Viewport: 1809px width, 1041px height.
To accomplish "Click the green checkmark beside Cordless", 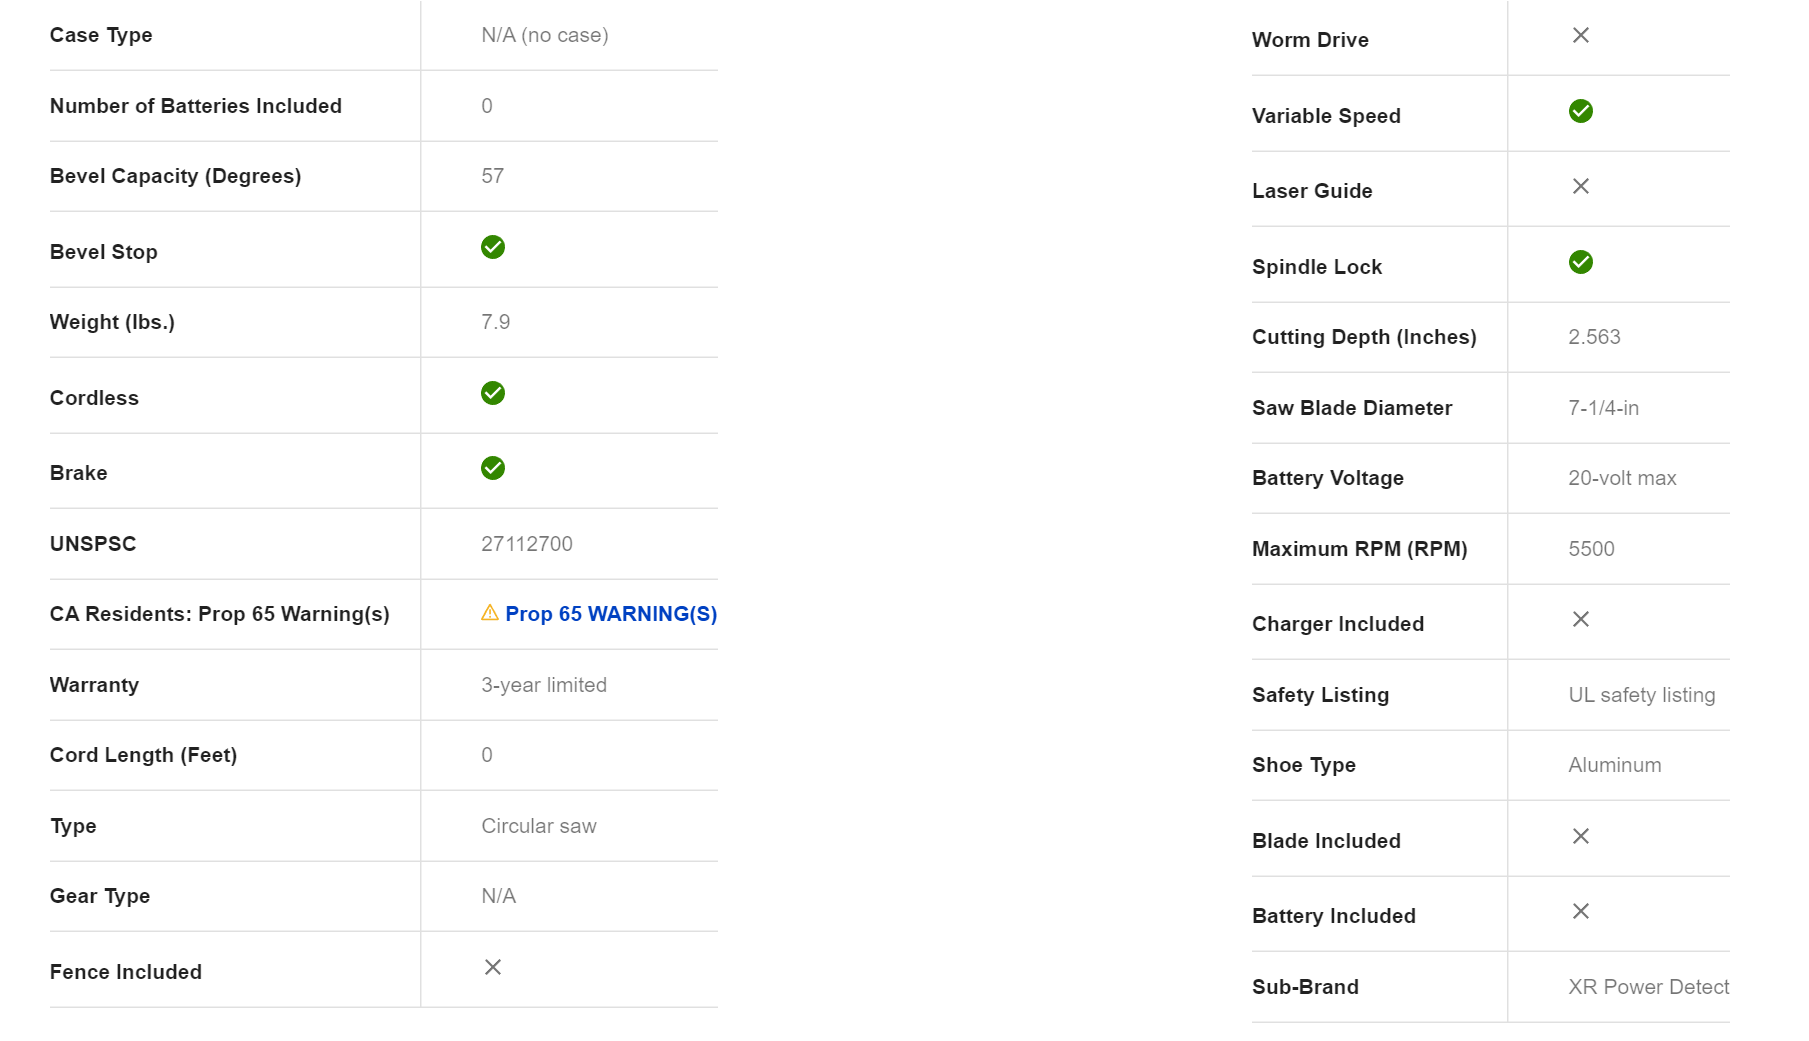I will [x=493, y=393].
